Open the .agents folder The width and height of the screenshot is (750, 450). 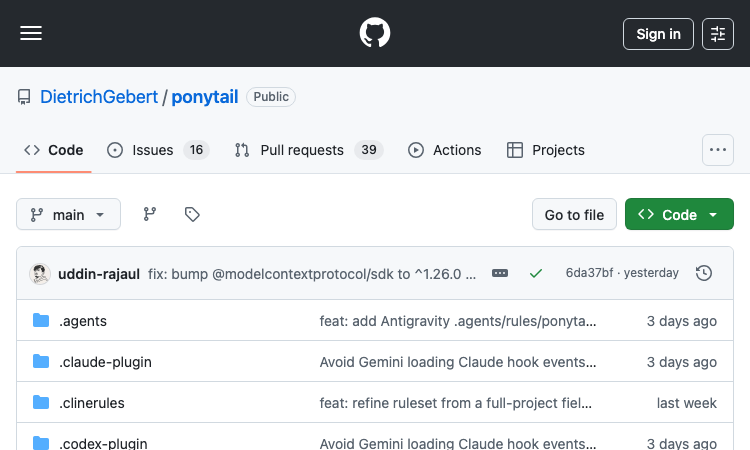coord(83,321)
